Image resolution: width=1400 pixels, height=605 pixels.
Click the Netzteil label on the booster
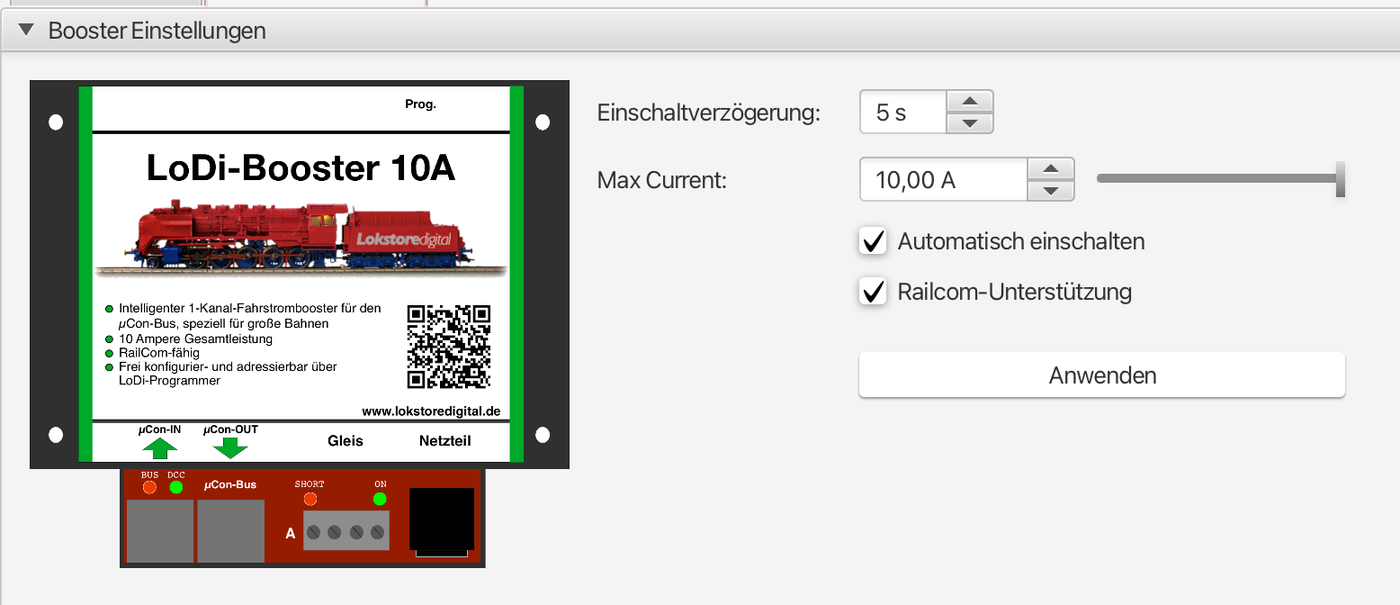[445, 441]
